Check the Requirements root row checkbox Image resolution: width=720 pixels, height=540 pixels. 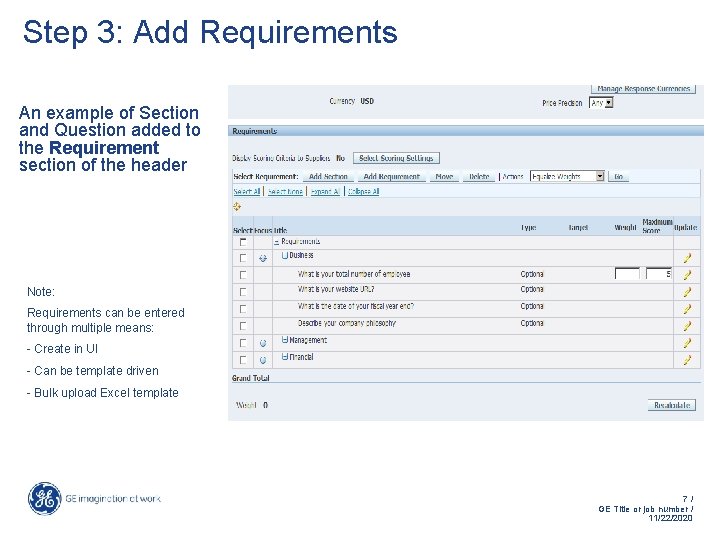(x=243, y=242)
